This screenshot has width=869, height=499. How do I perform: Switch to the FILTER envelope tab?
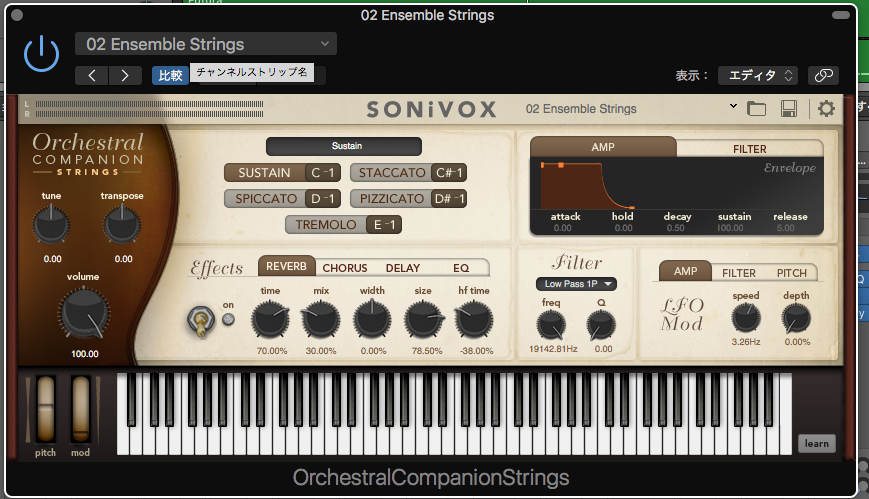click(x=749, y=149)
